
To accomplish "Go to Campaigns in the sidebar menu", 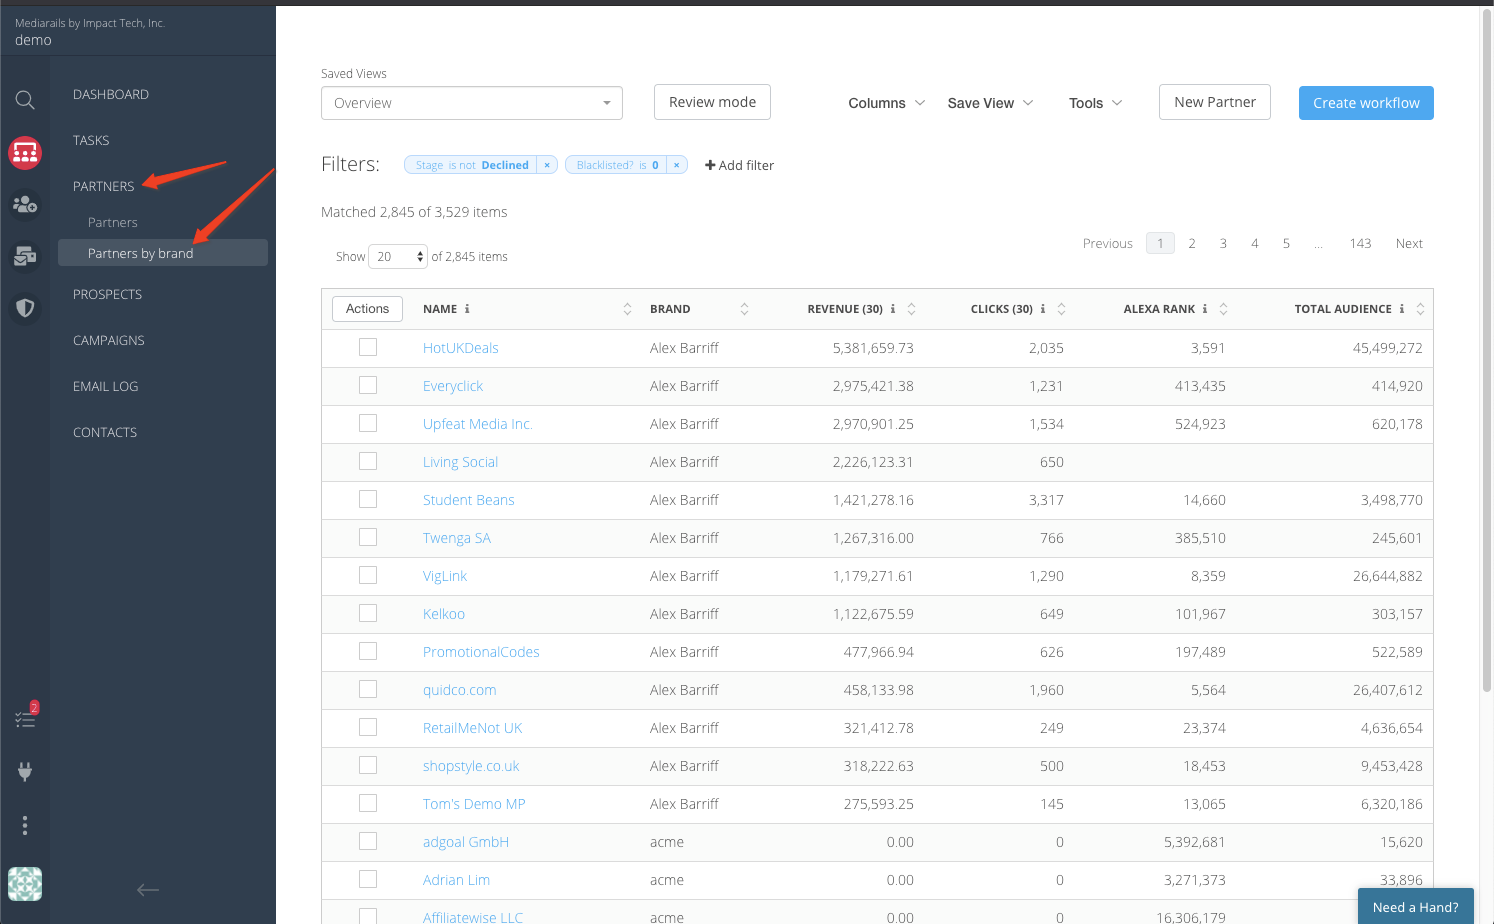I will pyautogui.click(x=109, y=340).
